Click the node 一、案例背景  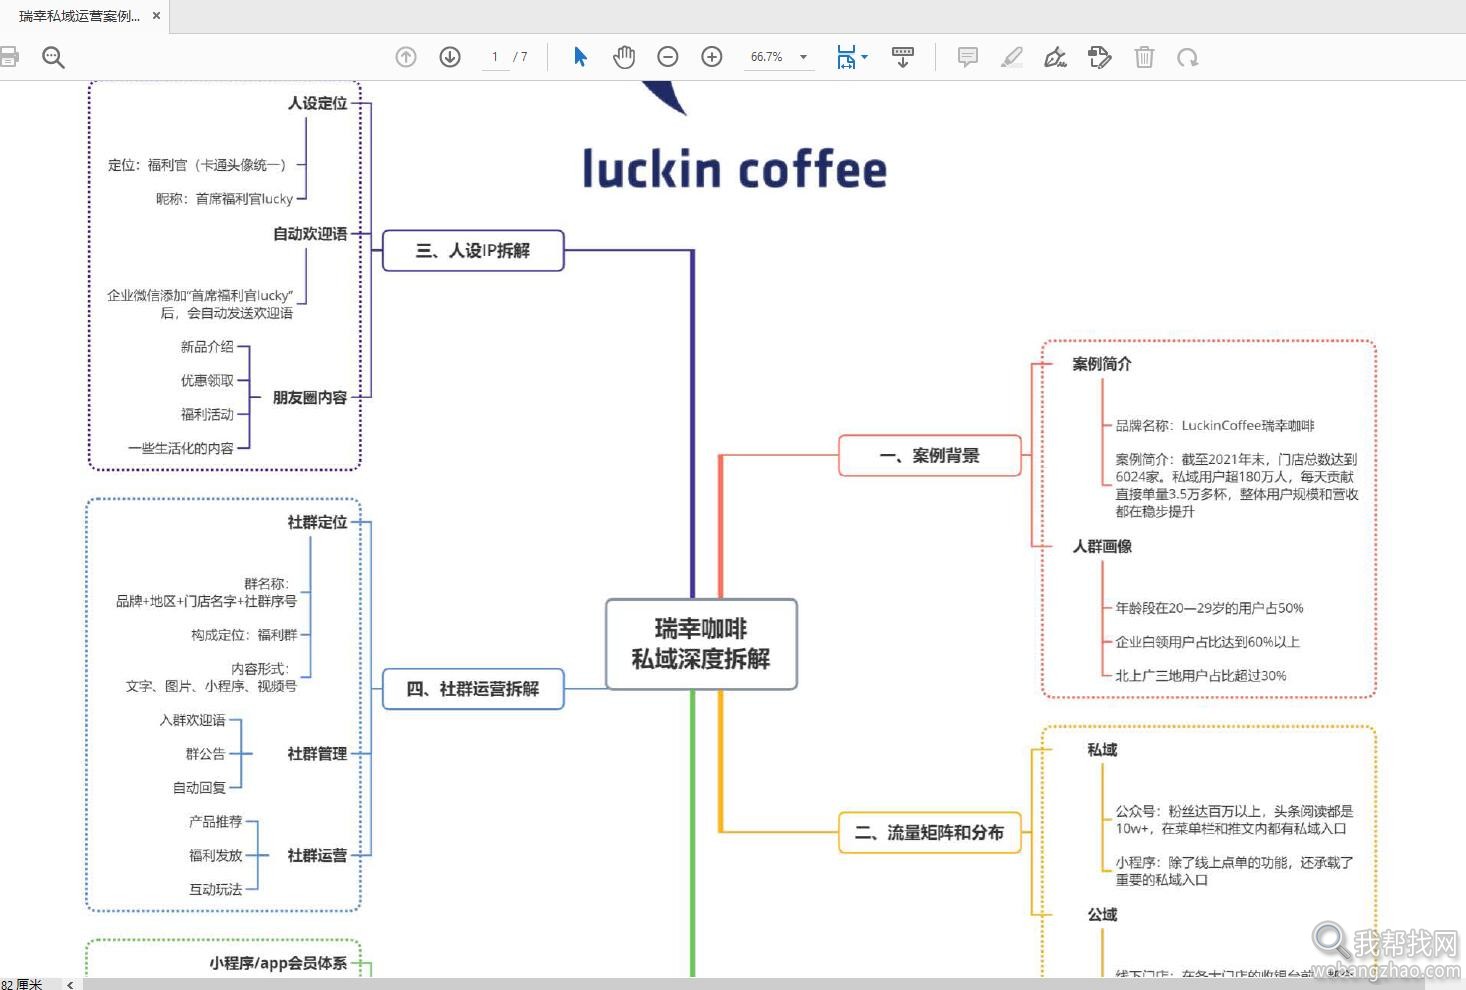(930, 456)
